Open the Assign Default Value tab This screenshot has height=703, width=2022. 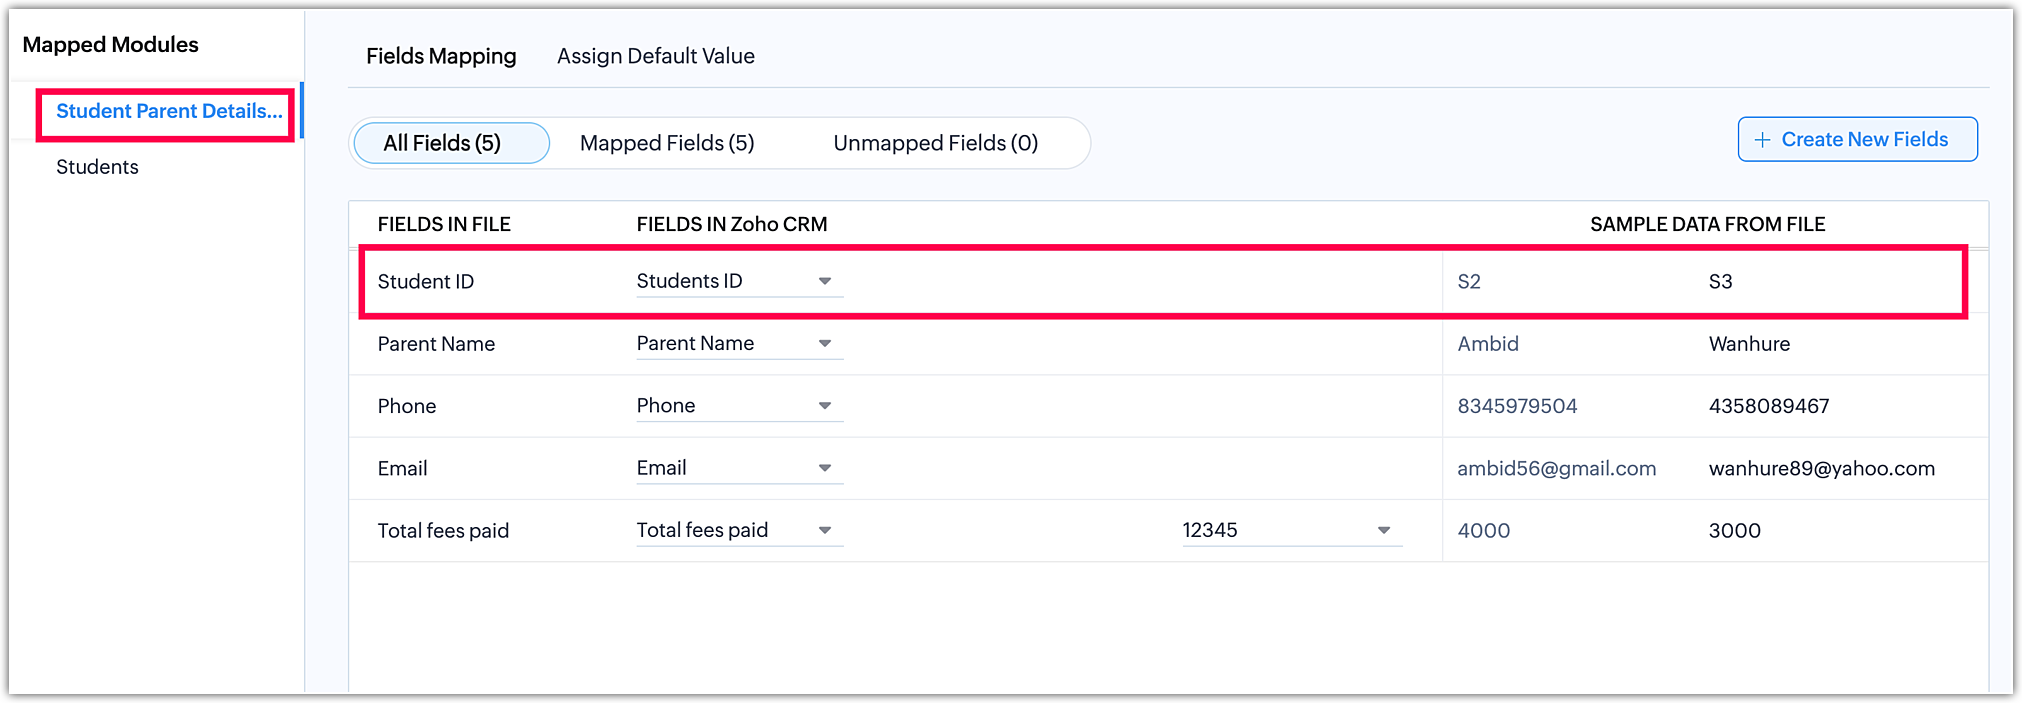[x=655, y=56]
